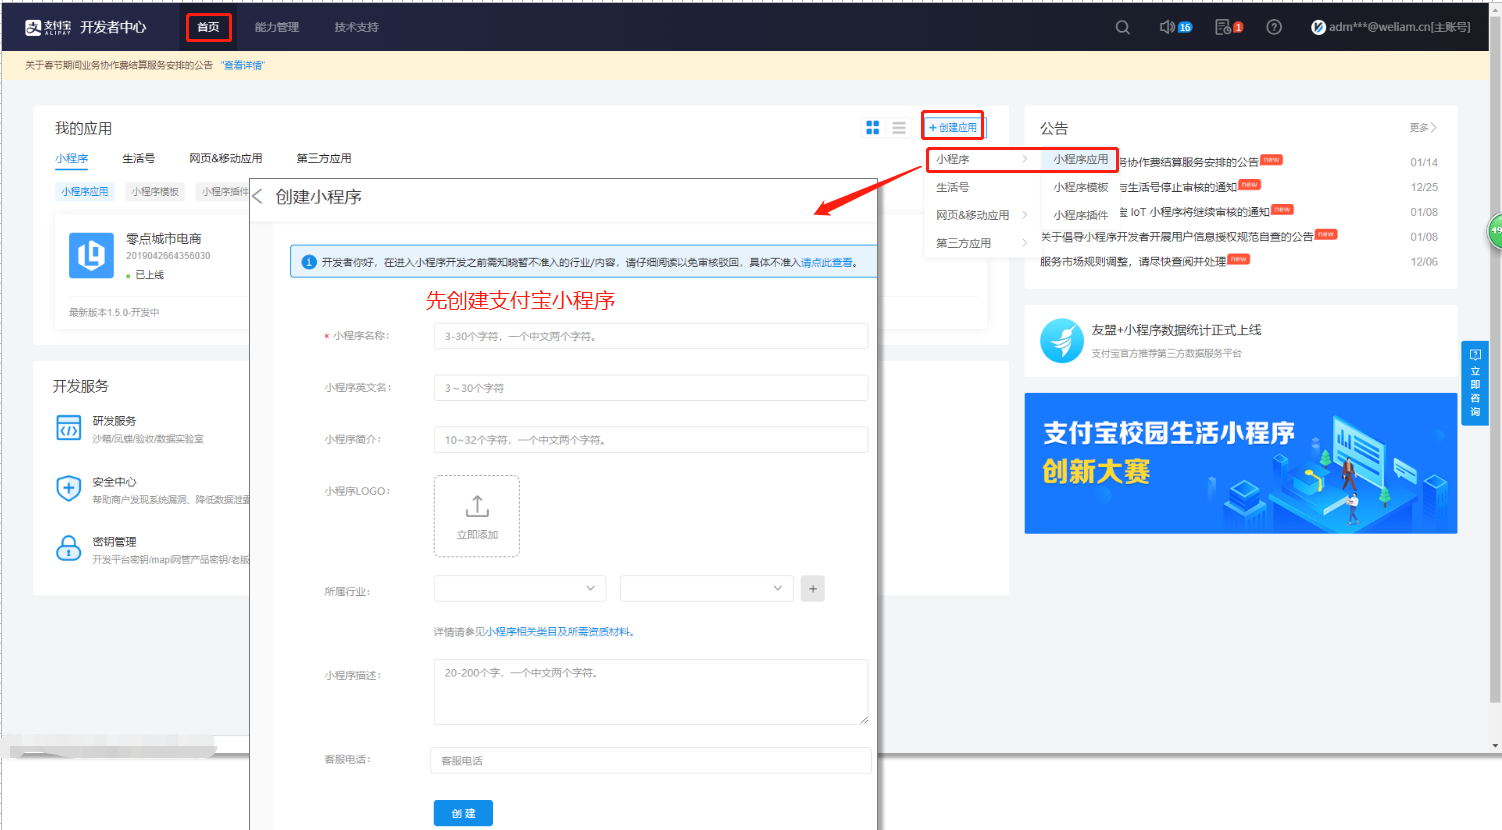
Task: Click the back arrow beside 创建小程序
Action: coord(258,196)
